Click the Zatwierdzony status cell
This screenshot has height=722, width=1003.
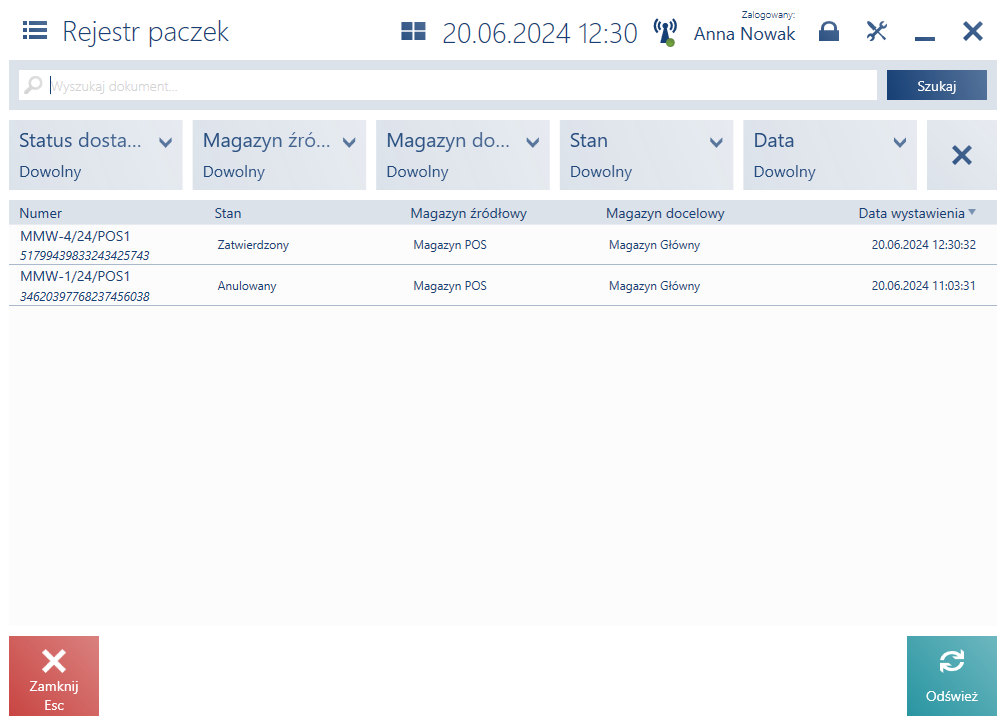click(x=253, y=245)
